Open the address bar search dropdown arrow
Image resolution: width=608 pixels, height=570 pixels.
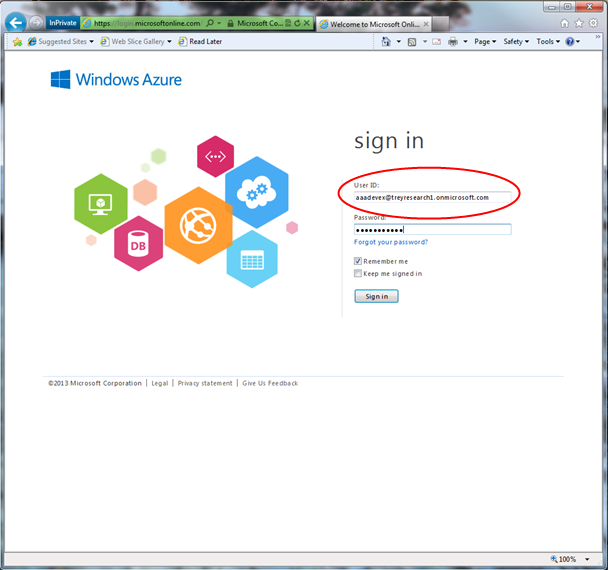219,23
